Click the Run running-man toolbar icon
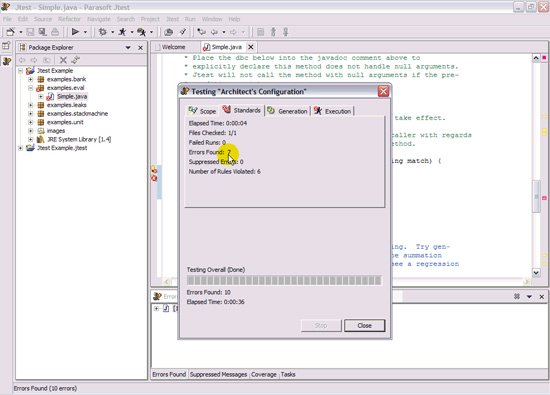 122,32
